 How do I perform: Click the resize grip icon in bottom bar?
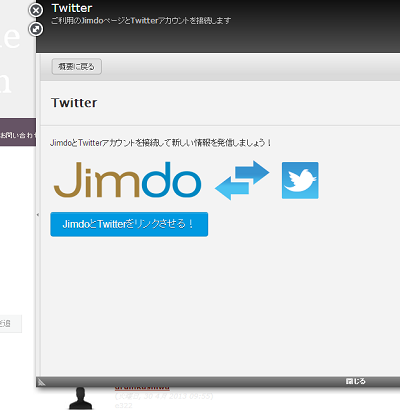(41, 382)
